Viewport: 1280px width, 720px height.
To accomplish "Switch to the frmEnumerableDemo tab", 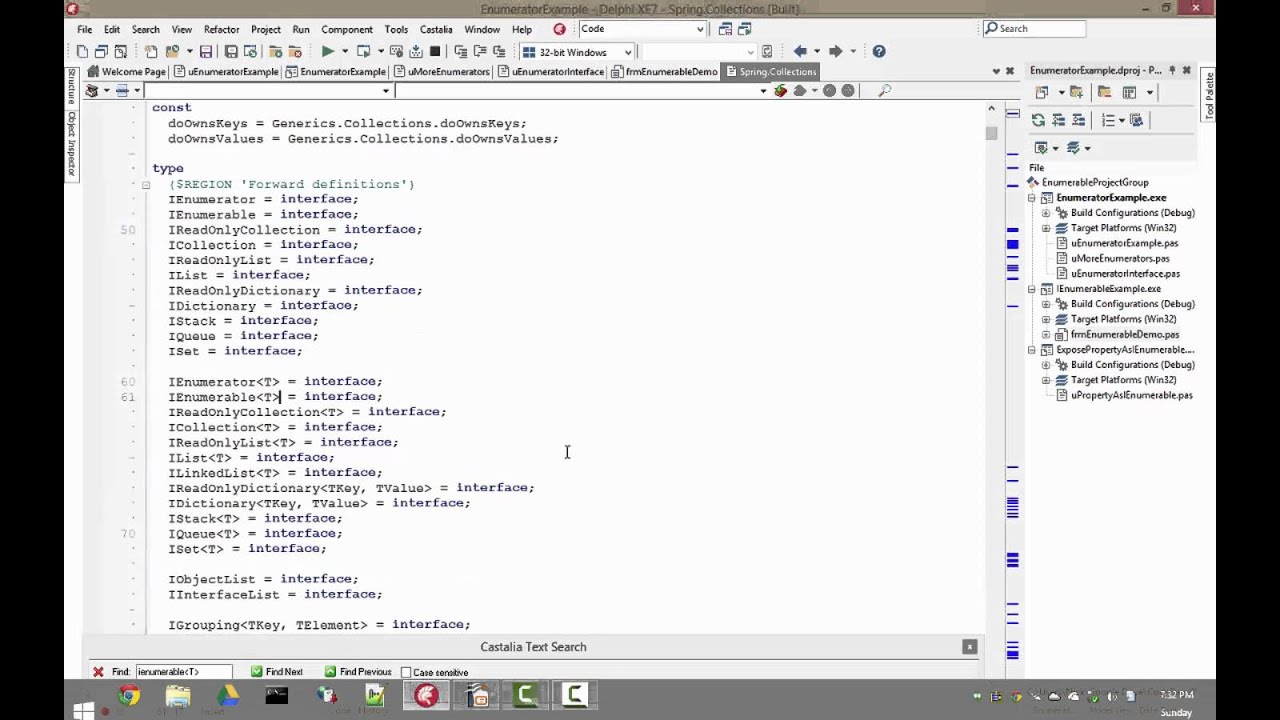I will coord(664,72).
